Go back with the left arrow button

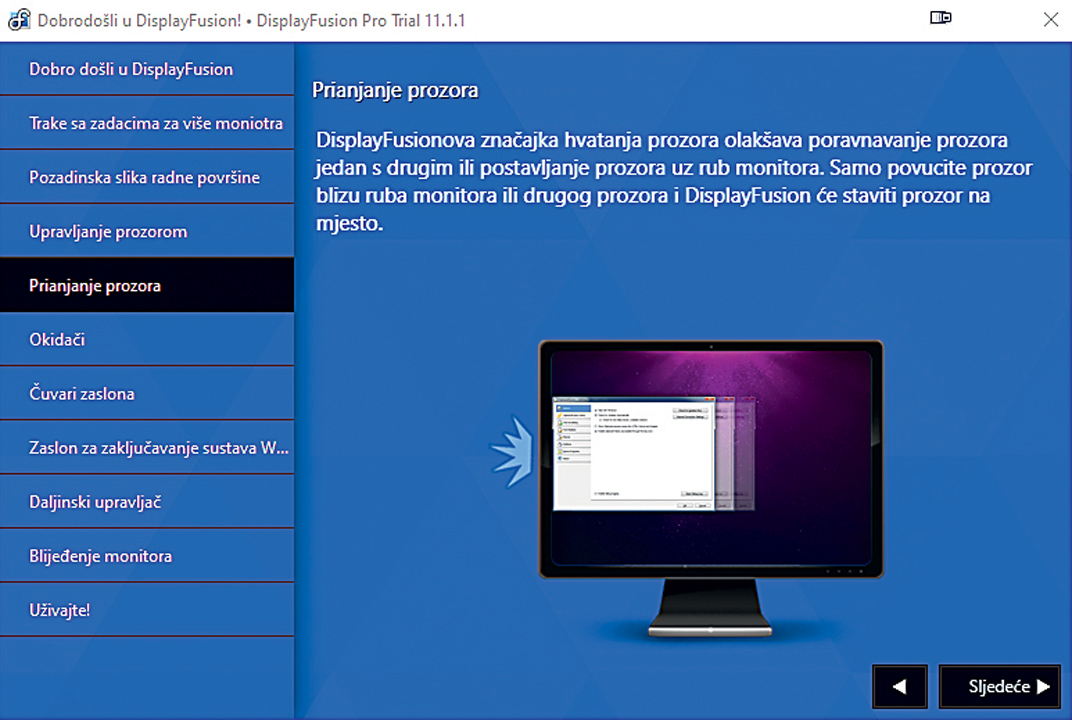pos(900,686)
